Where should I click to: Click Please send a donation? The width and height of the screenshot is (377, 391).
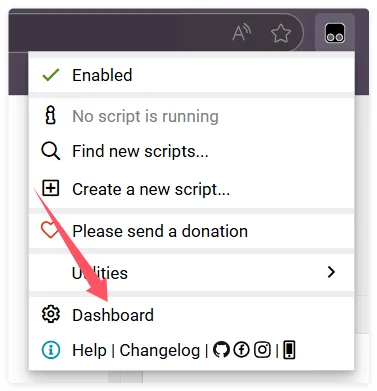click(191, 231)
